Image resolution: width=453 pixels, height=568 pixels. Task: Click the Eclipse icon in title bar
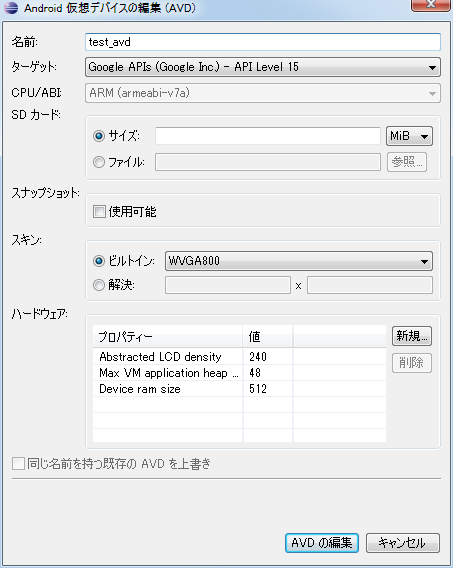[11, 8]
